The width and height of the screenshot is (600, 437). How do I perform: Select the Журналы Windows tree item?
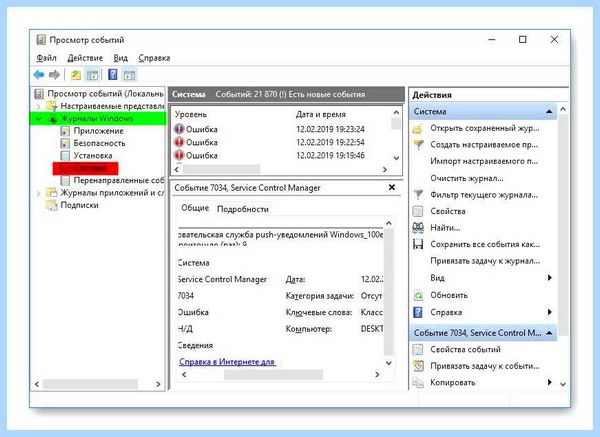coord(97,119)
